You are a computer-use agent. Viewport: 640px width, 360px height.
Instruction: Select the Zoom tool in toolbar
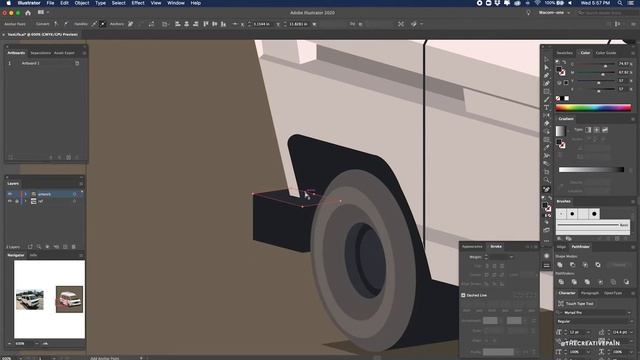pos(547,180)
